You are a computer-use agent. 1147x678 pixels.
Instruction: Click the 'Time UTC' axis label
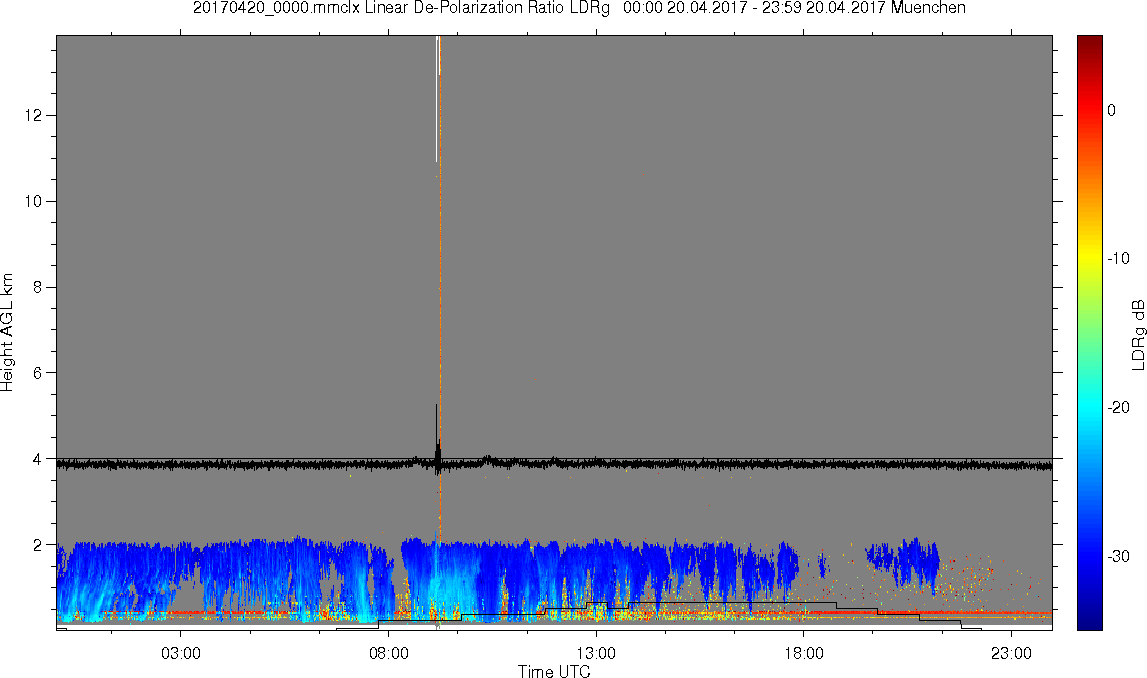click(x=554, y=671)
